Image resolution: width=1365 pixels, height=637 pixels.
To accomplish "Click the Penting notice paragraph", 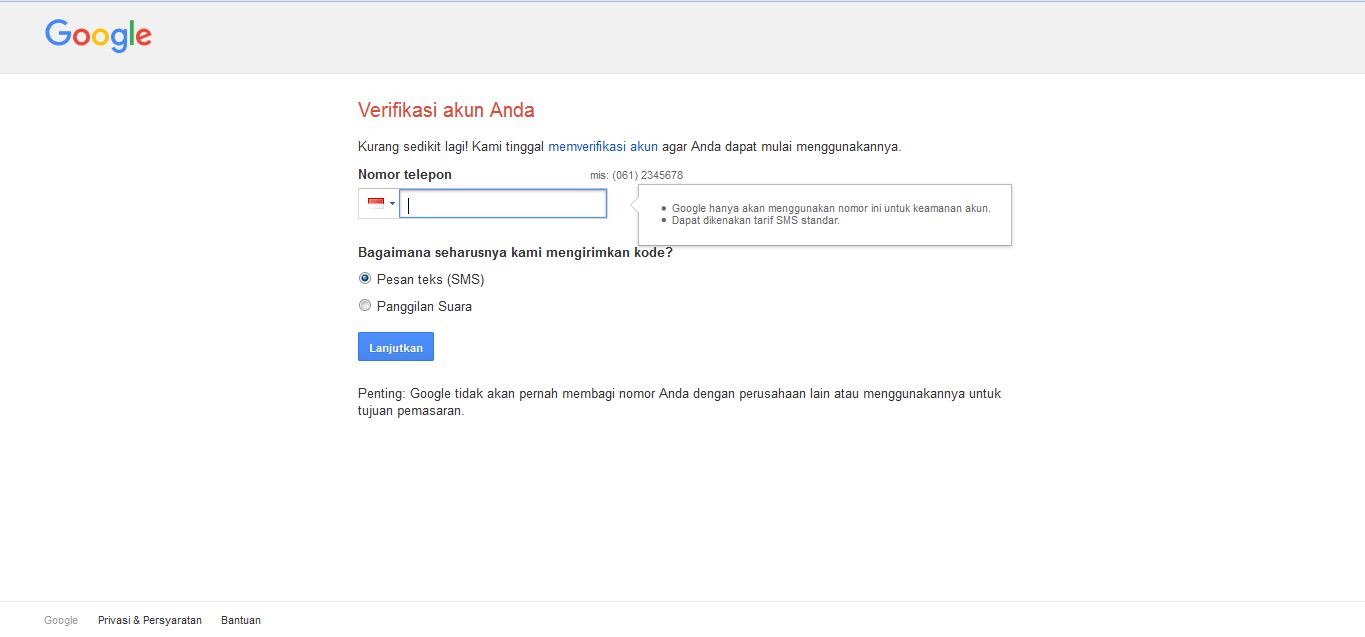I will click(x=680, y=402).
